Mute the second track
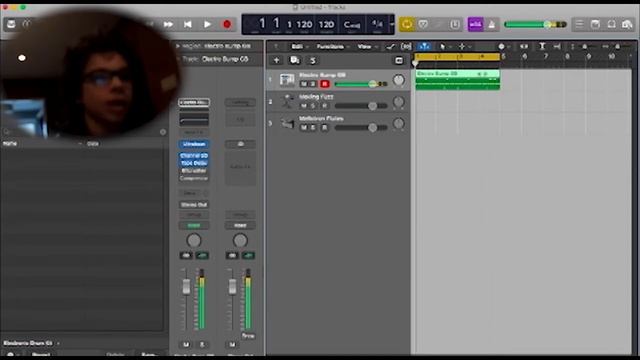 click(304, 106)
